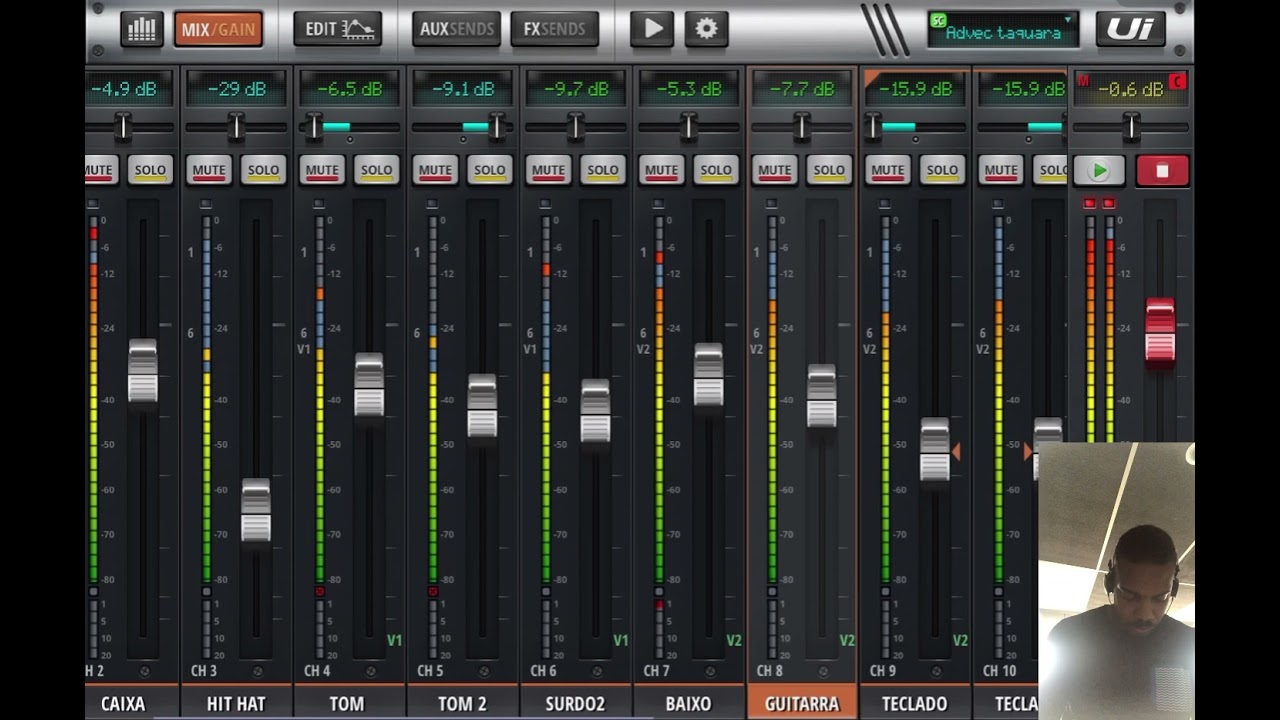Switch to MIX/GAIN view
1280x720 pixels.
pos(218,29)
